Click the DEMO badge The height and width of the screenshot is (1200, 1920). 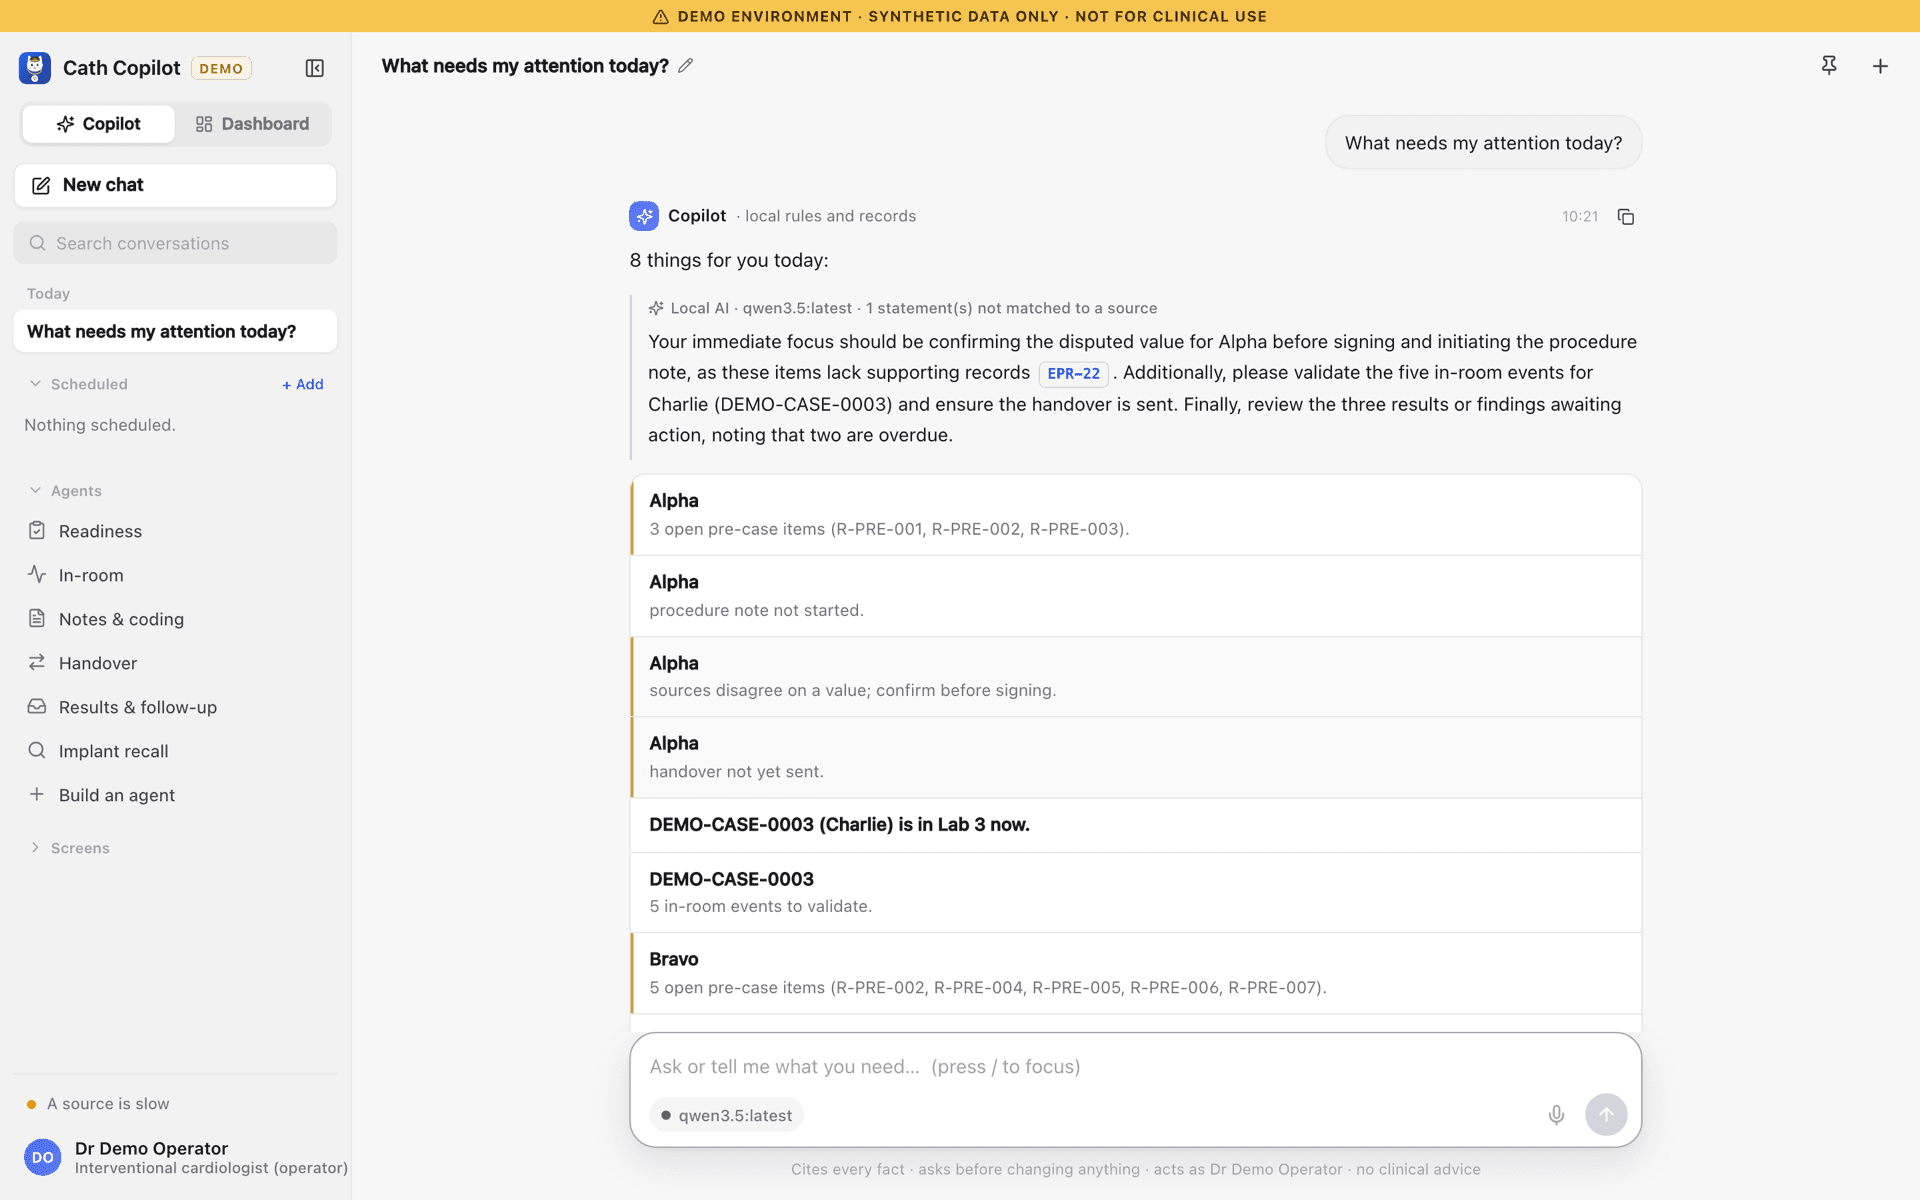pos(221,68)
